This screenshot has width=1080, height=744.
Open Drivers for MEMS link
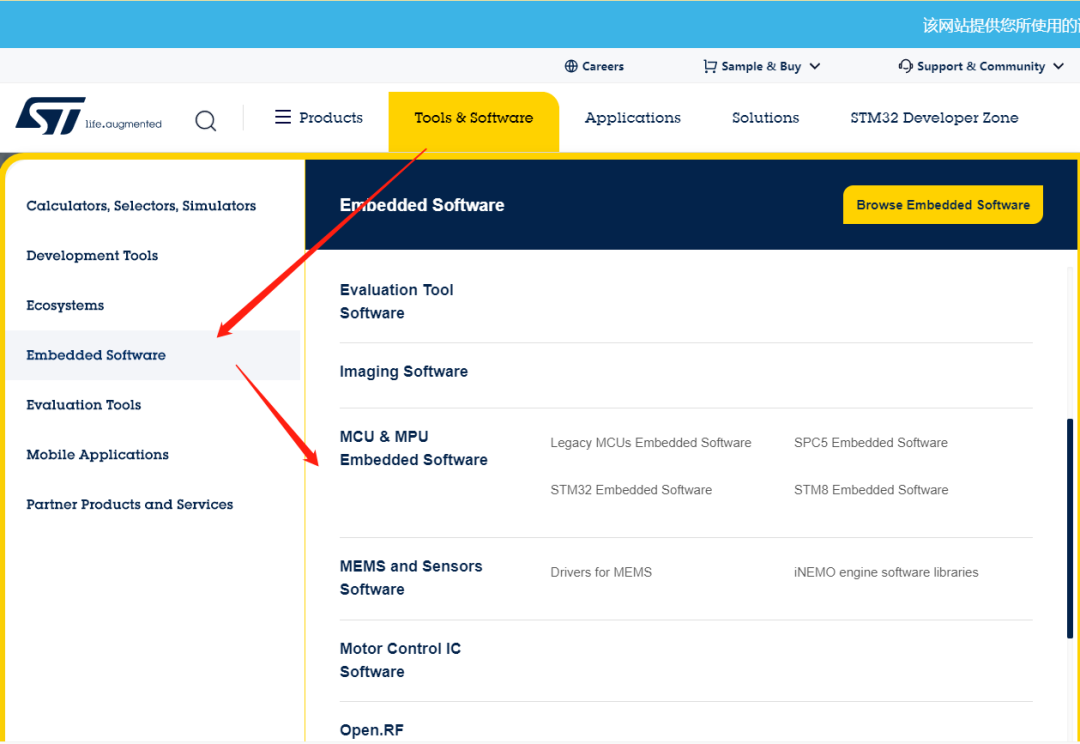(601, 572)
